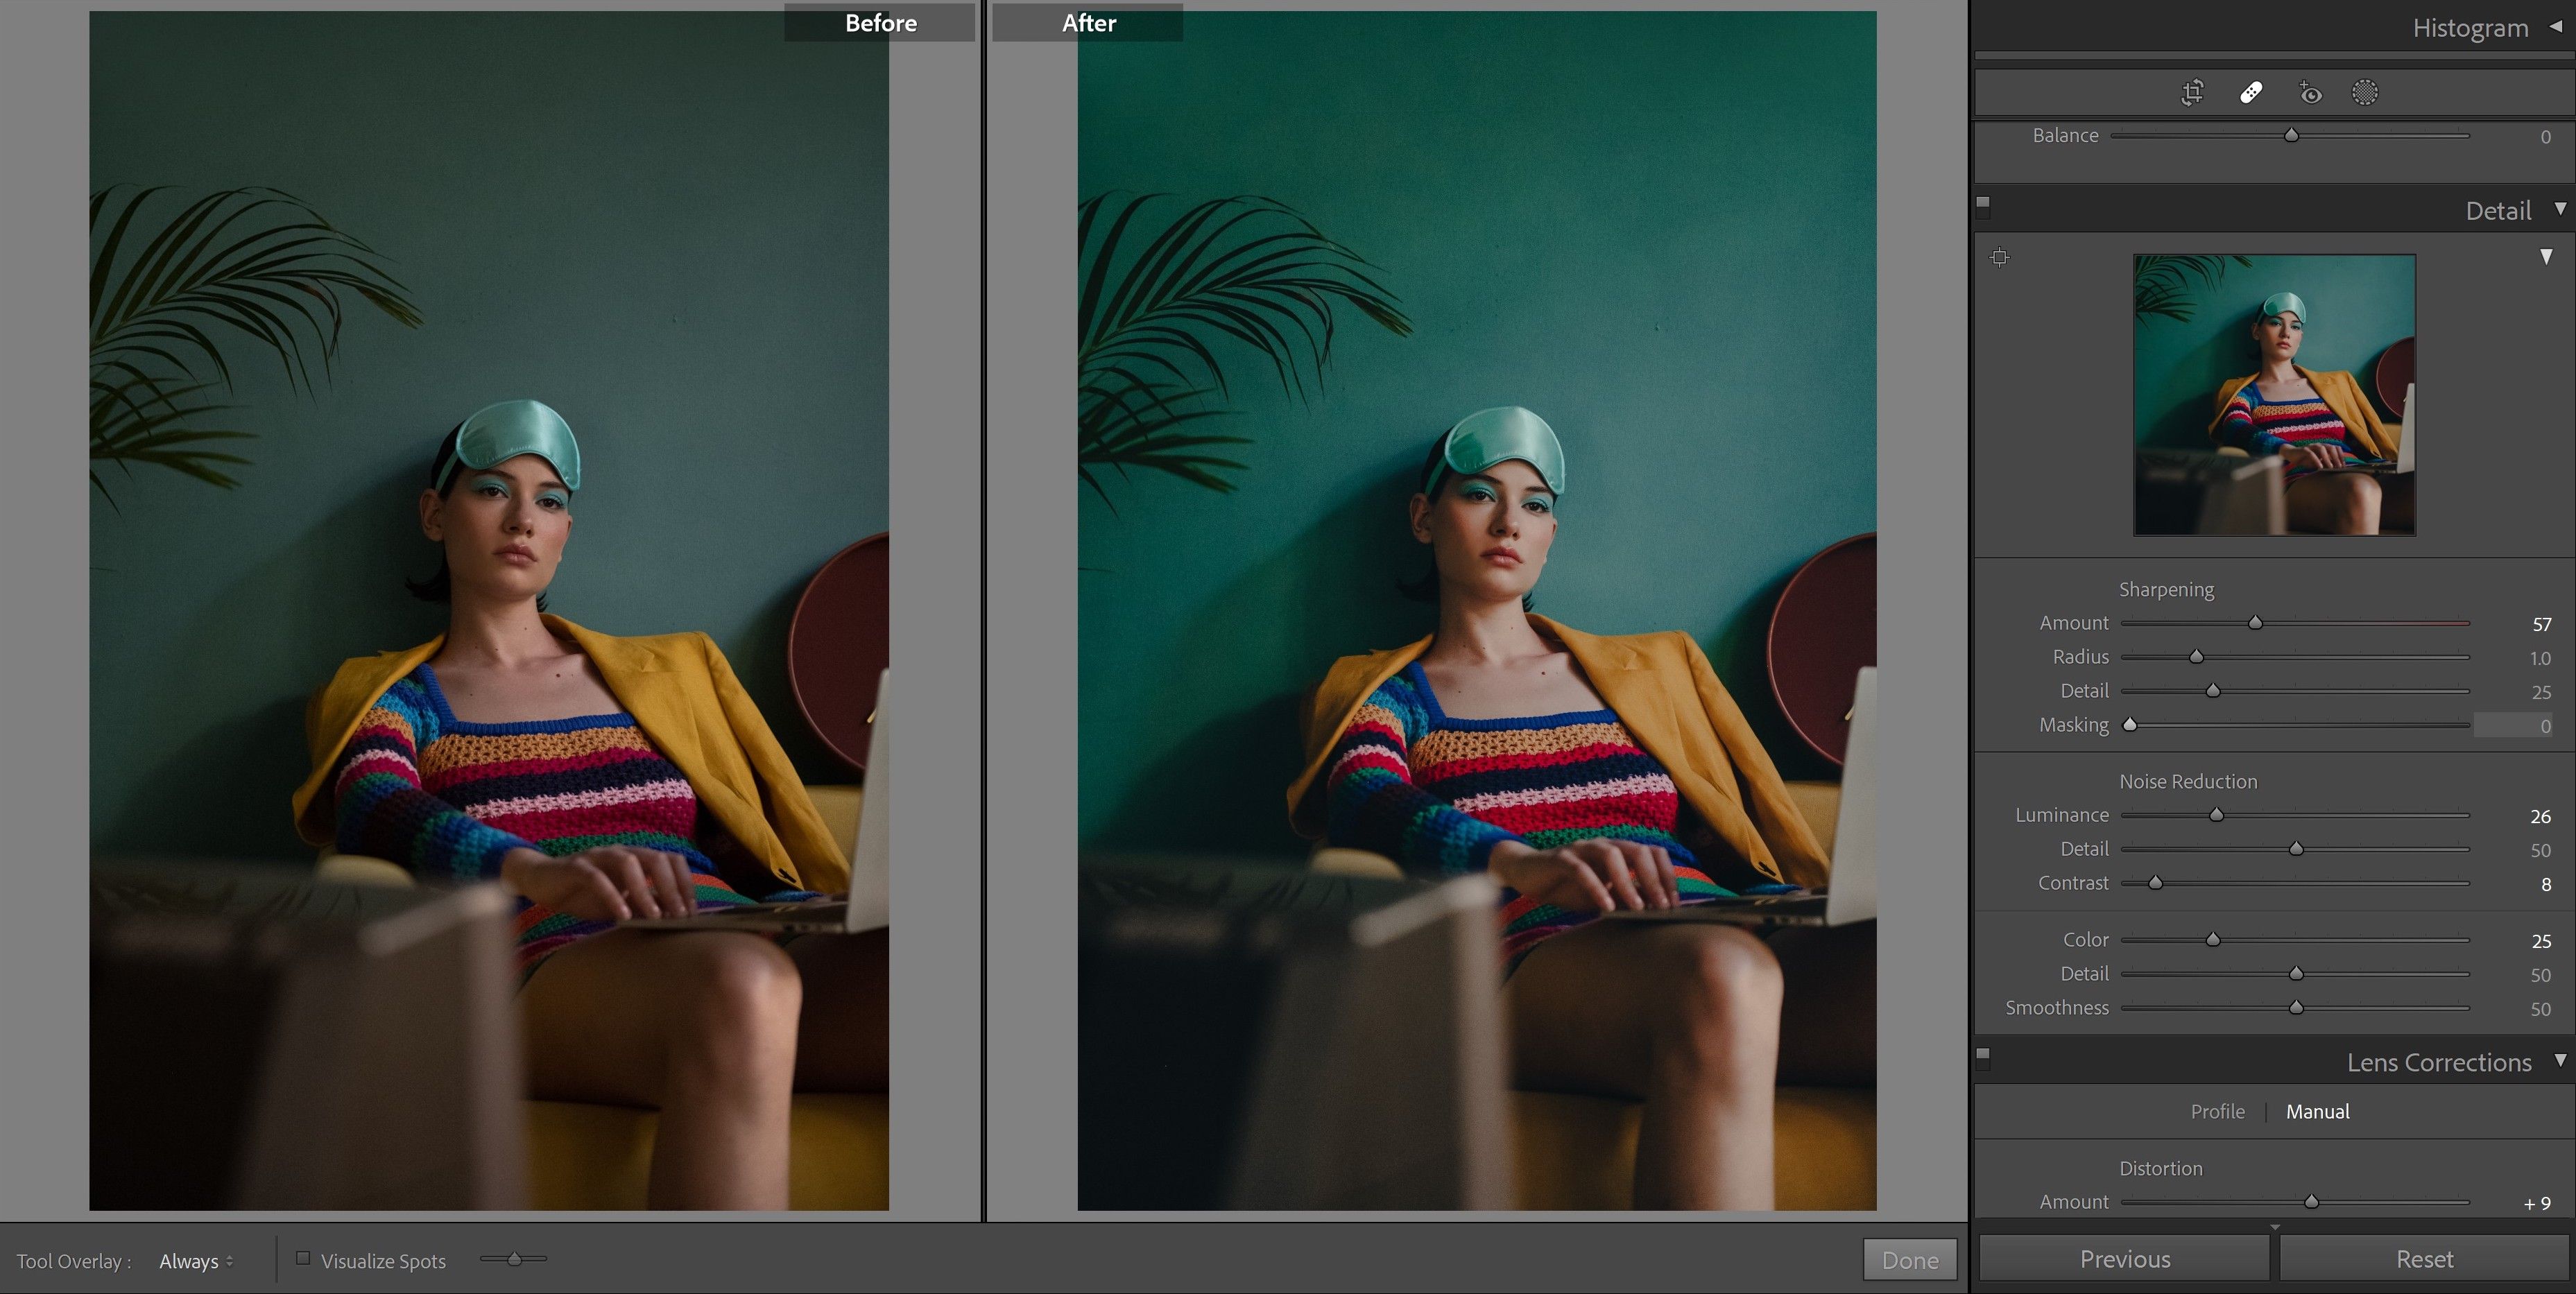Hide the detail preview with triangle
Screen dimensions: 2576x1294
2546,257
